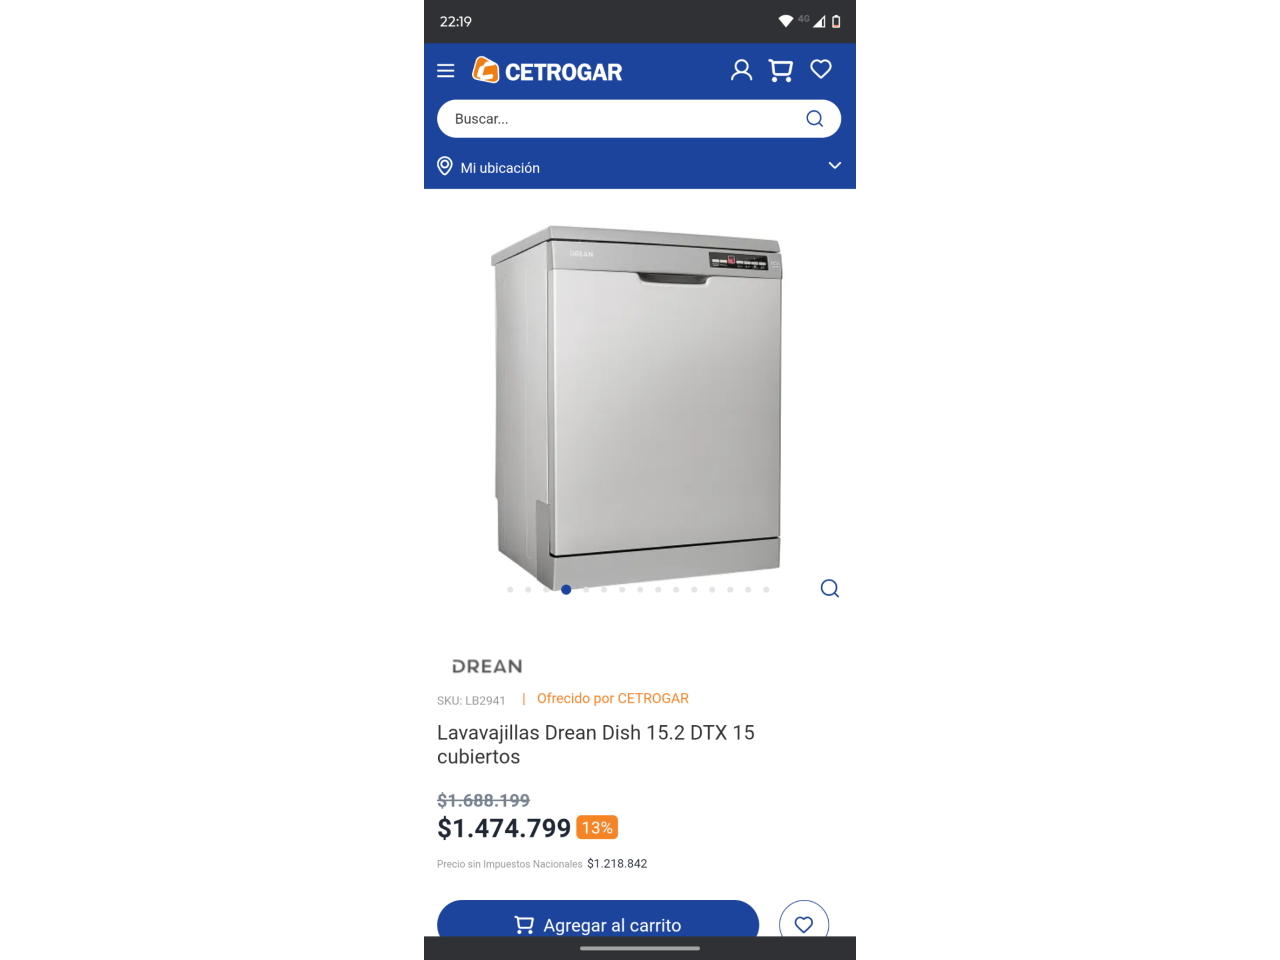This screenshot has height=960, width=1280.
Task: Select the last image carousel dot
Action: coord(766,590)
